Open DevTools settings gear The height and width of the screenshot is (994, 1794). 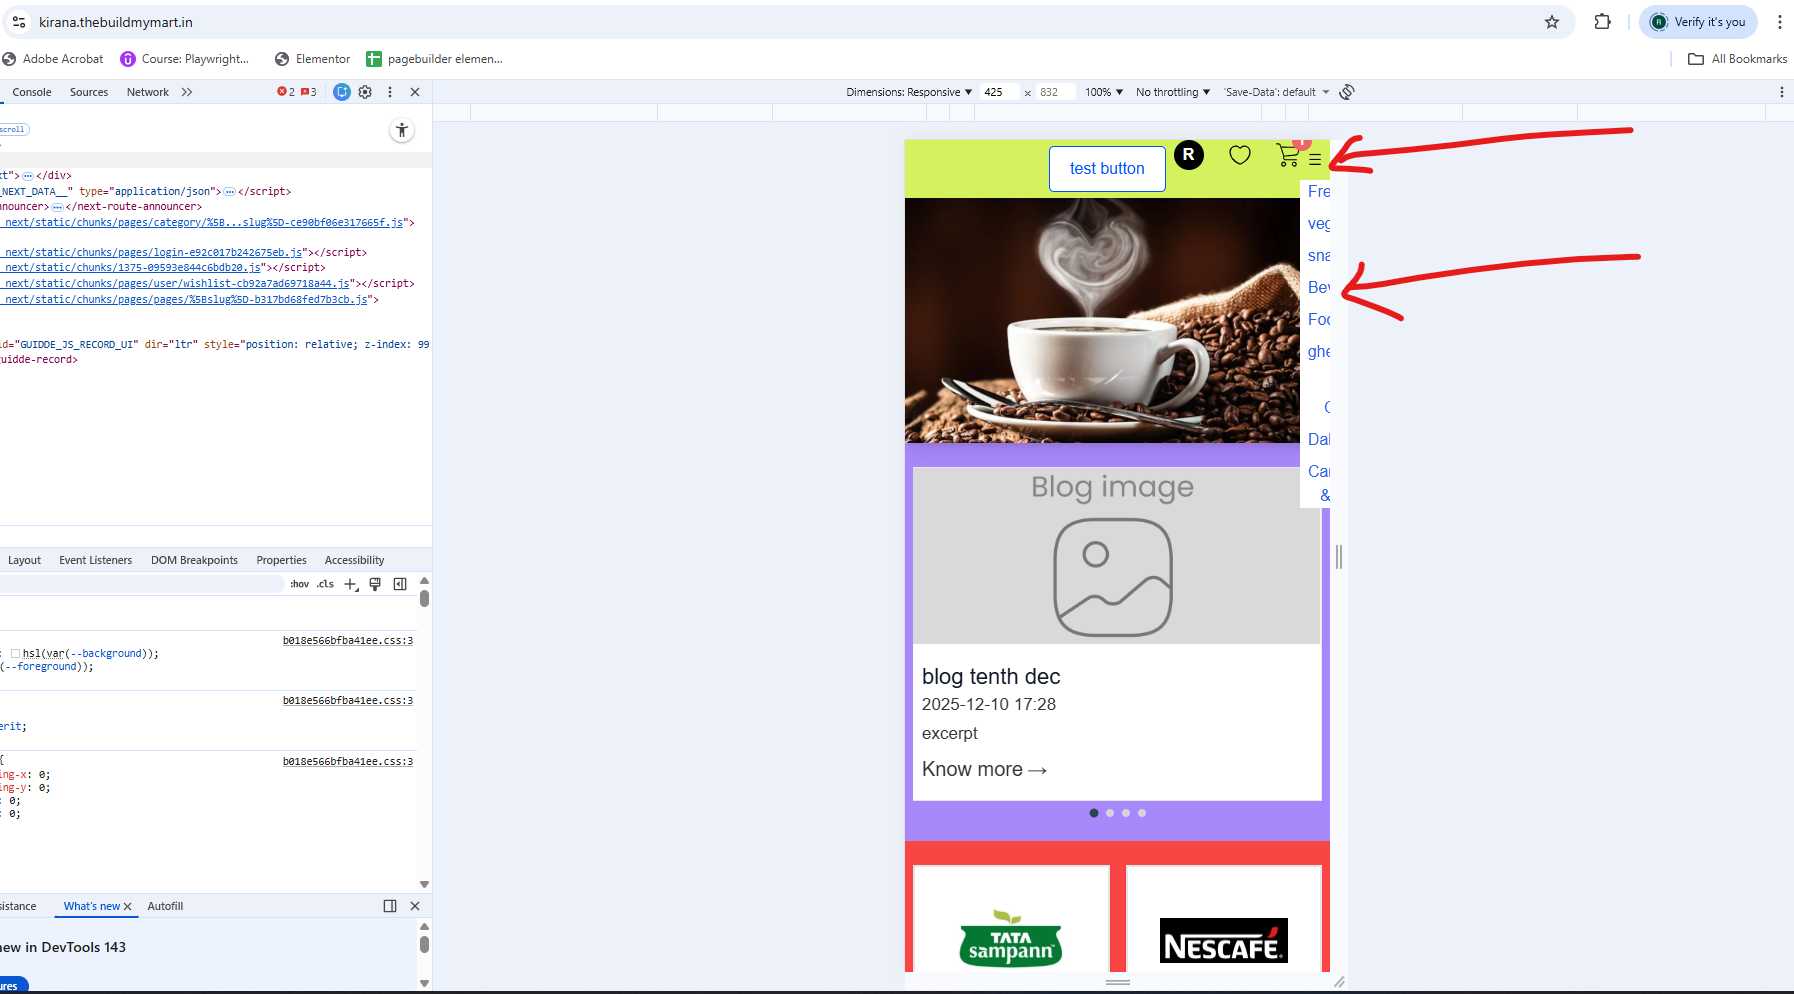365,92
